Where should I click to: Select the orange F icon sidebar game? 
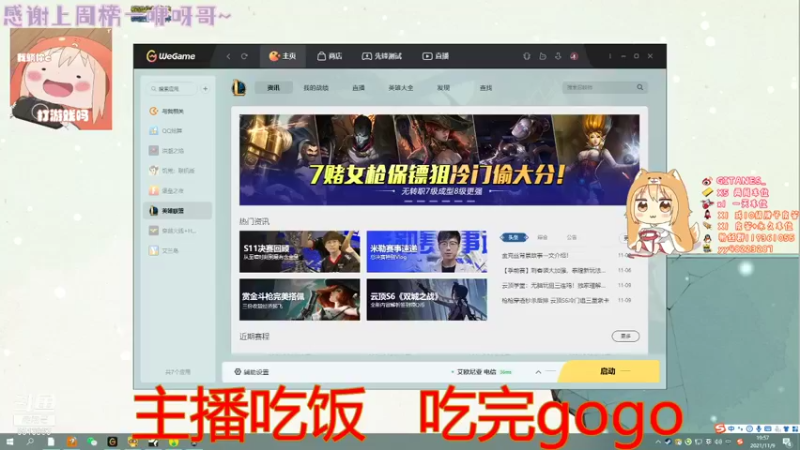coord(177,190)
